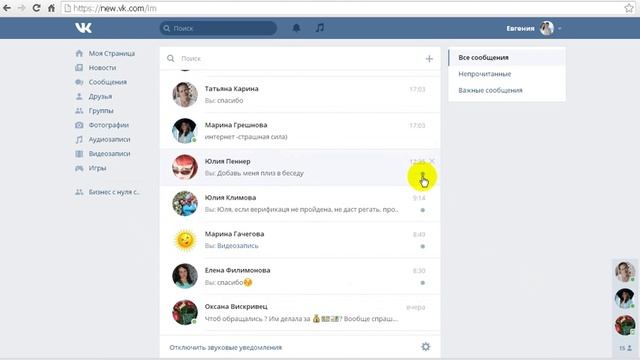Go to Новости in the sidebar
The height and width of the screenshot is (360, 640).
click(x=102, y=68)
